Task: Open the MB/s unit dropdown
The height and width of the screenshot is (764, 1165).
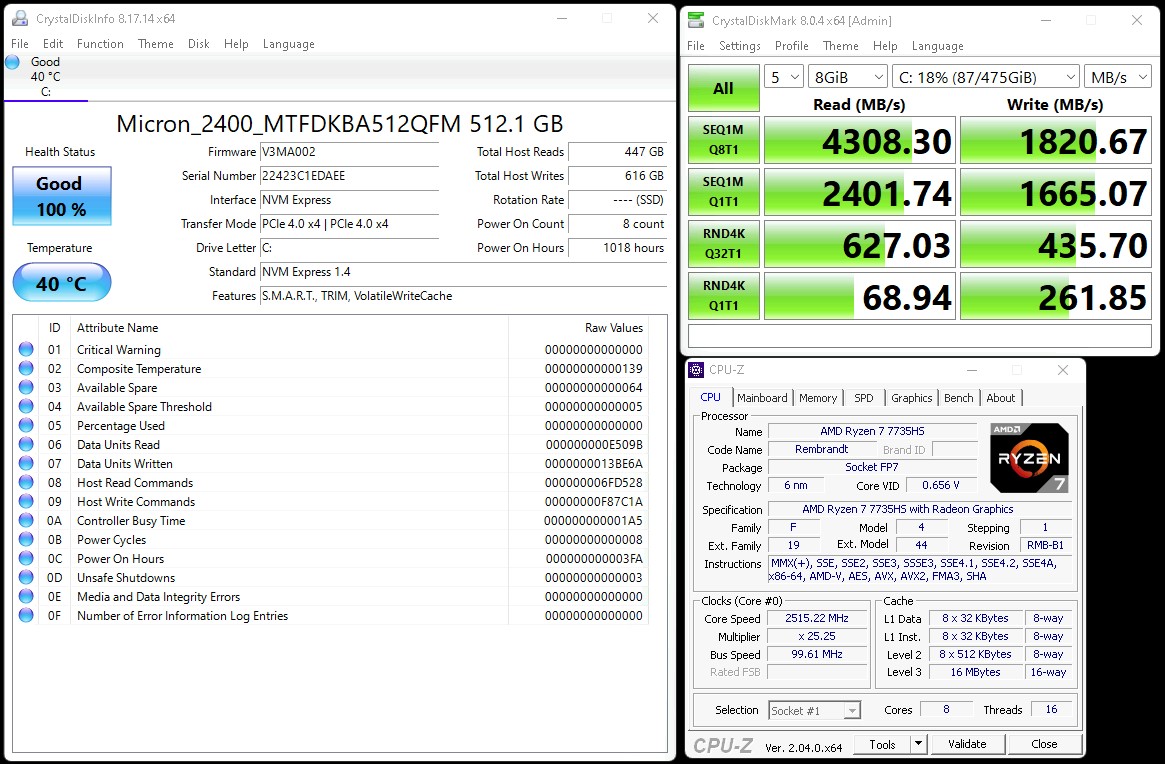Action: tap(1118, 77)
